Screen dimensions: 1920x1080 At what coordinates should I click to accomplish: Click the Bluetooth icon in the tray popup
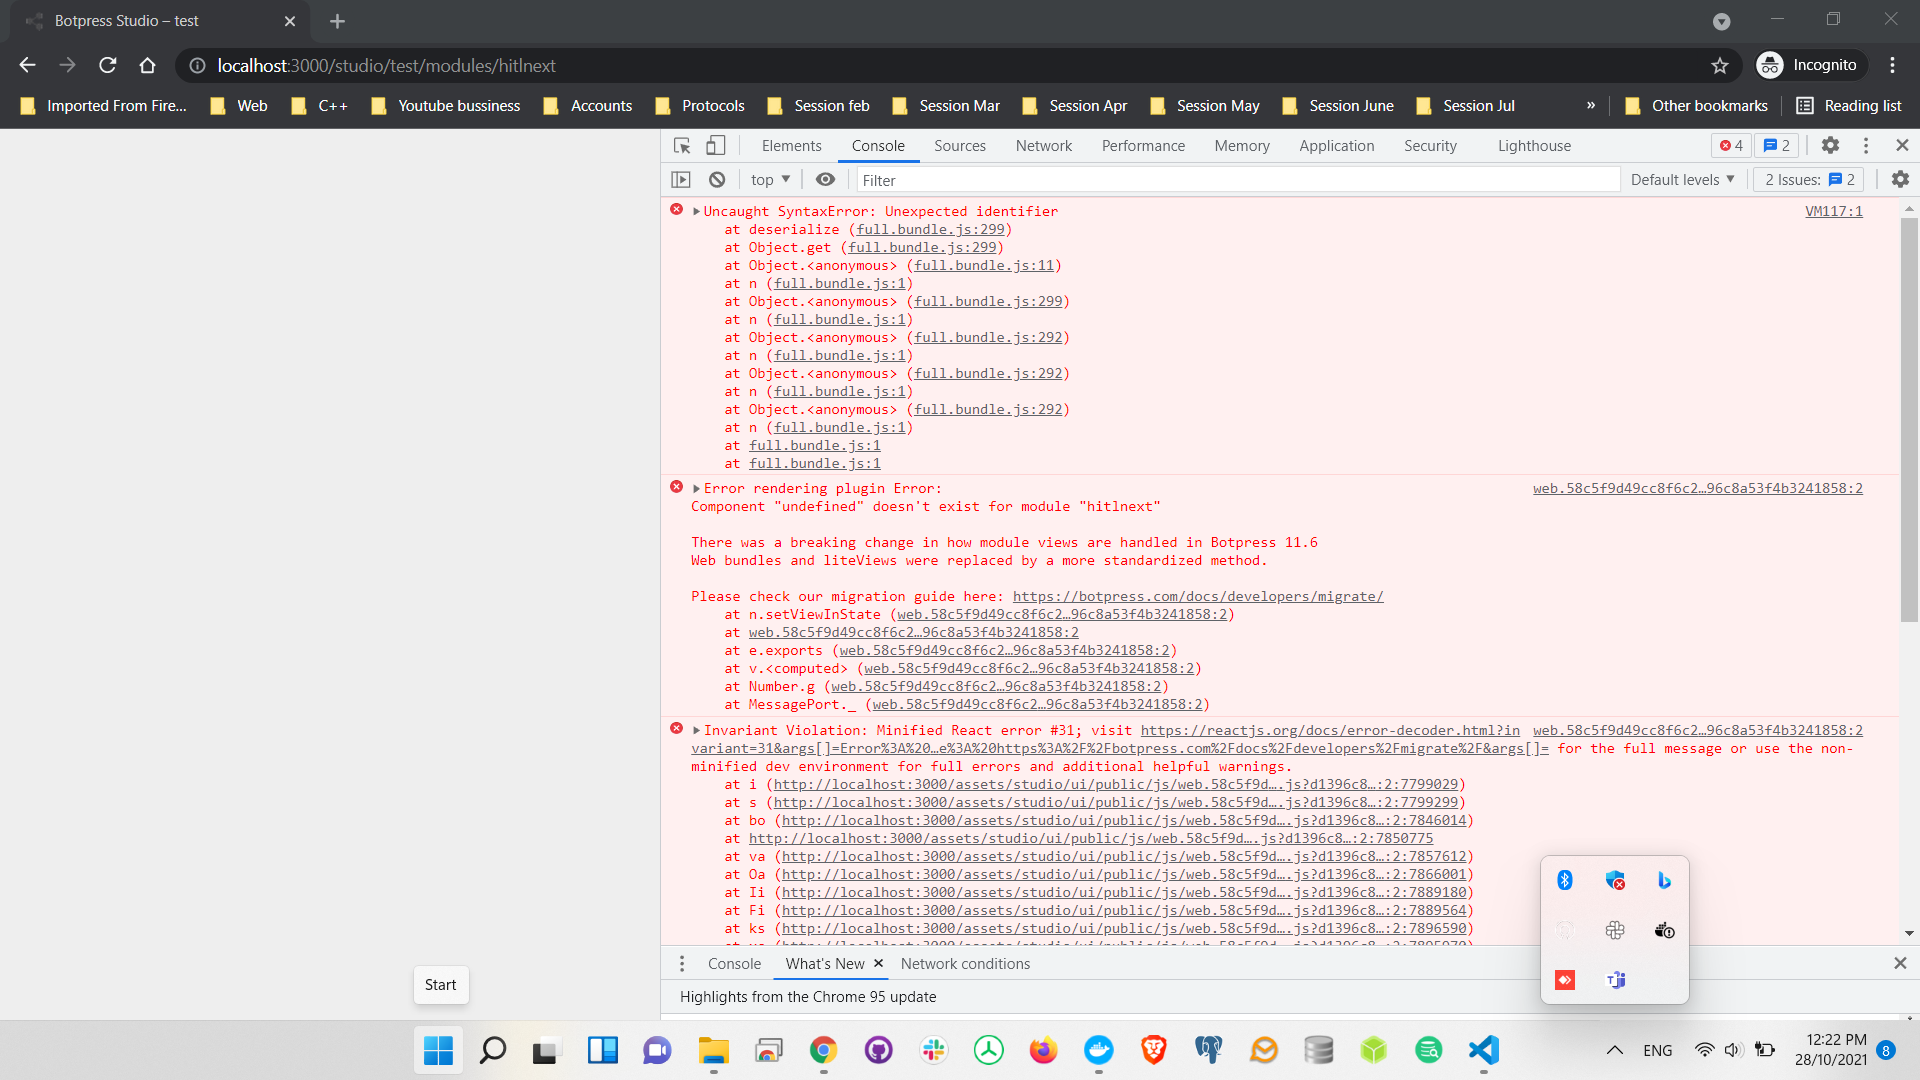1565,880
